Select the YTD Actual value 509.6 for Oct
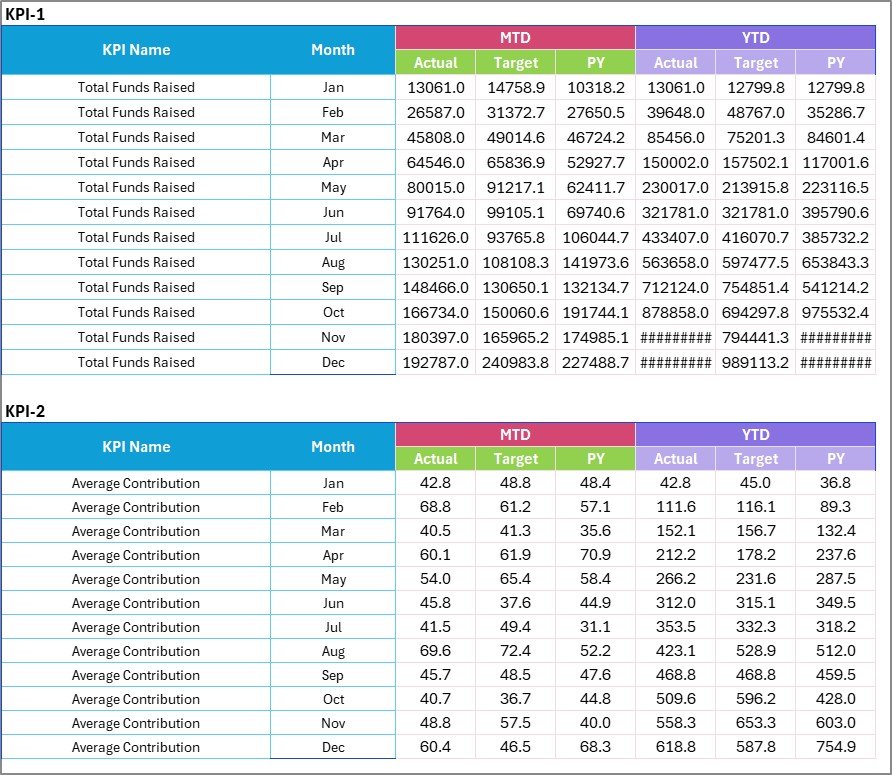 (x=676, y=699)
